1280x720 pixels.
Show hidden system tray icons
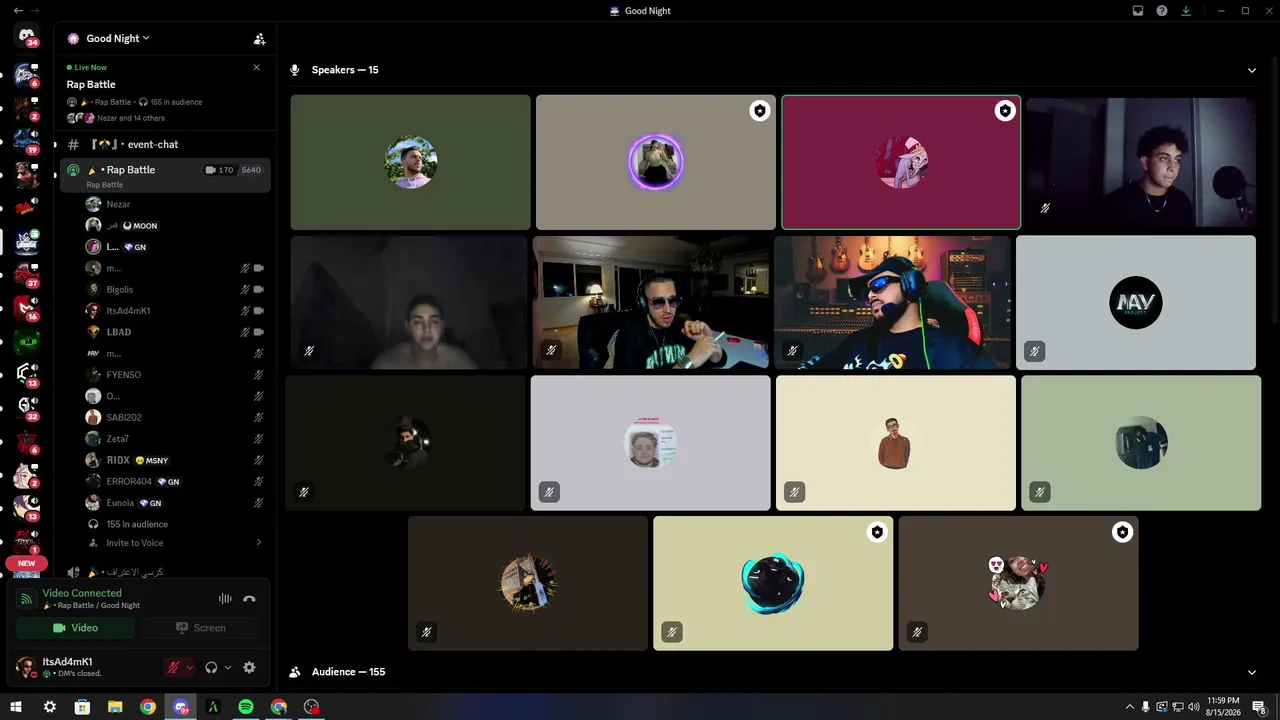click(1130, 707)
